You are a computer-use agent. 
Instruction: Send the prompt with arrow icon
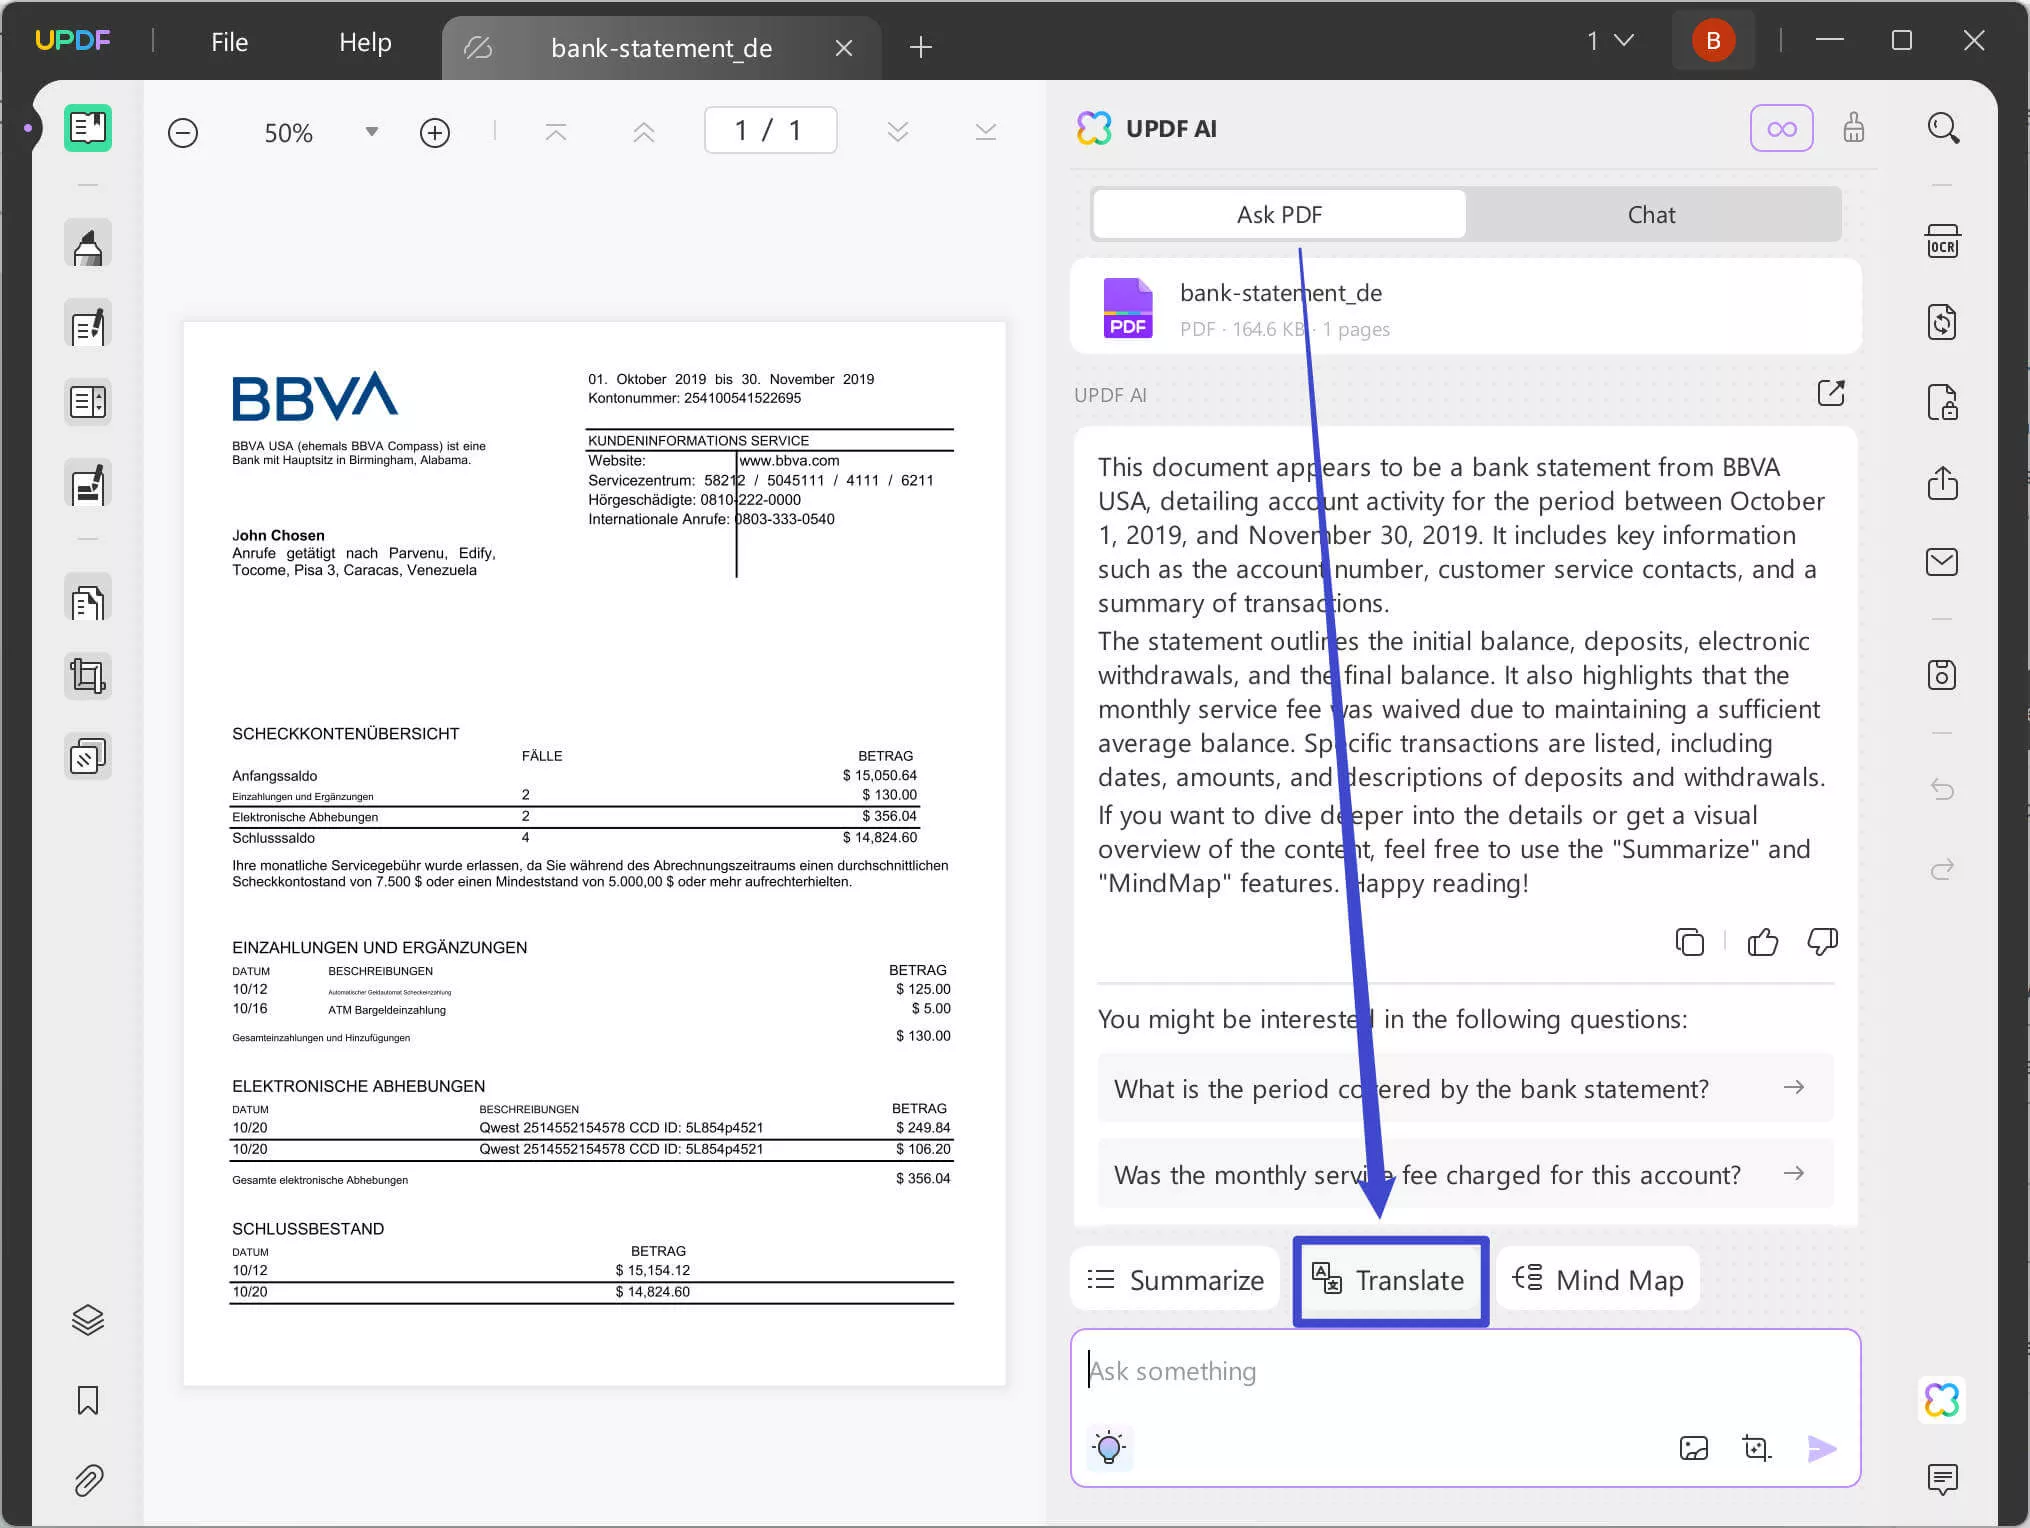1822,1448
